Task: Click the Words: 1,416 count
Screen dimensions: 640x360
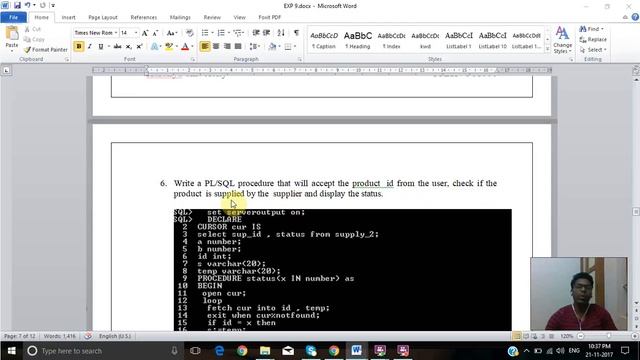Action: (60, 336)
